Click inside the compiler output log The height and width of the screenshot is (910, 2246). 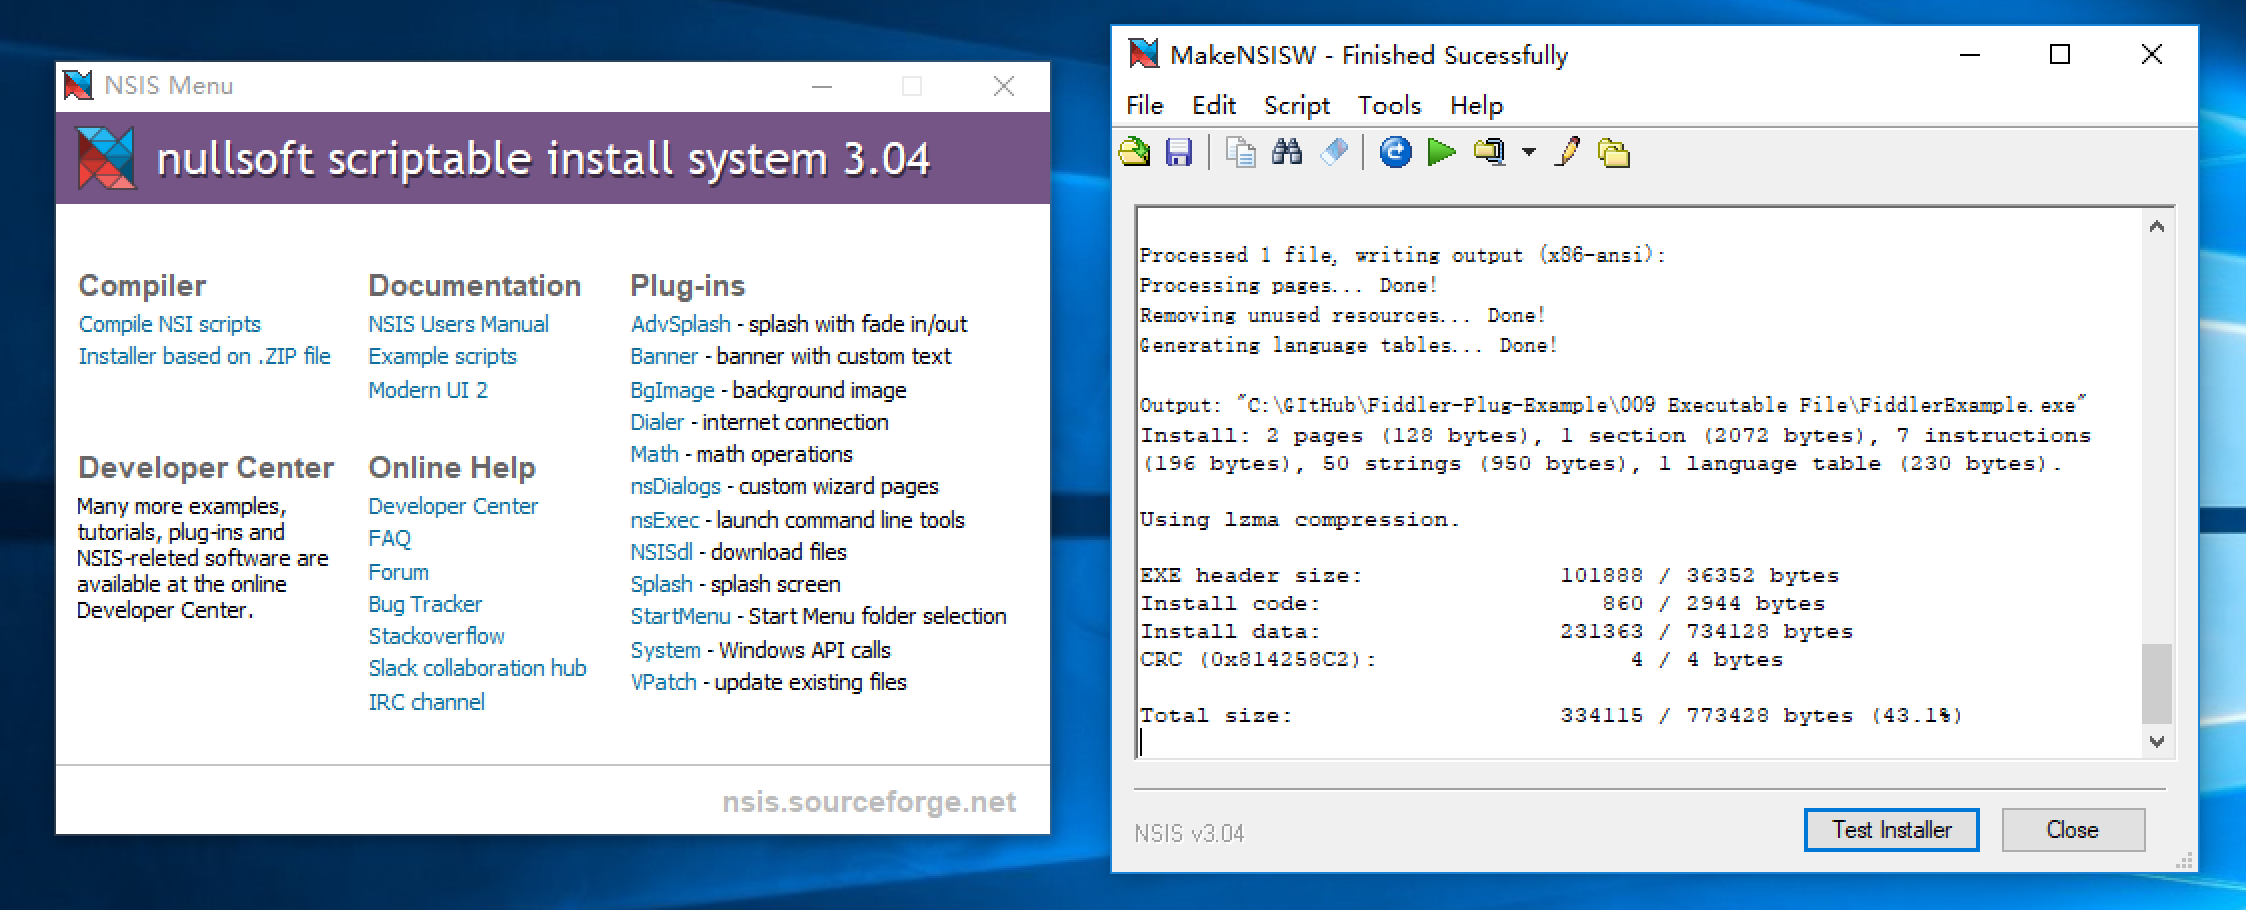click(1640, 482)
